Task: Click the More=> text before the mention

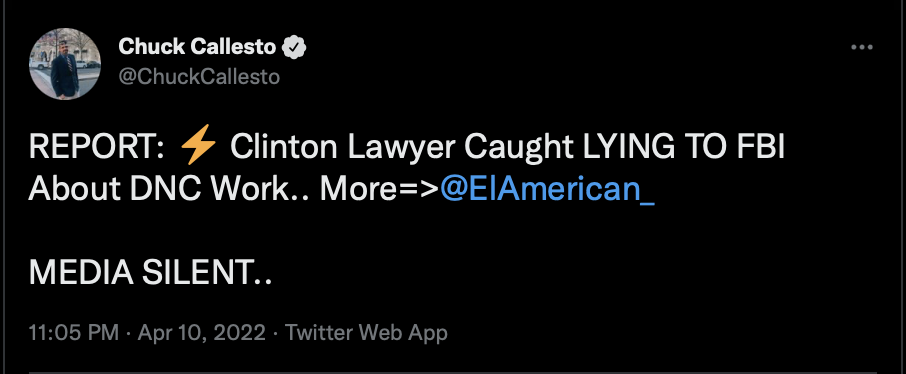Action: [380, 189]
